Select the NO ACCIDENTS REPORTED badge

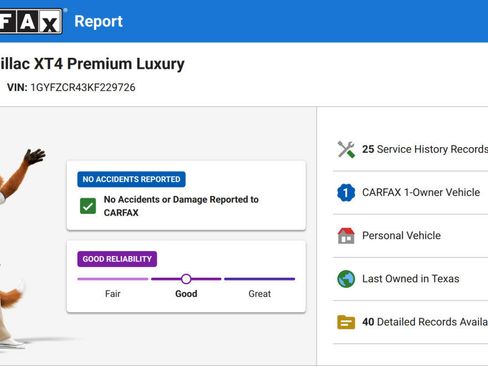point(131,179)
